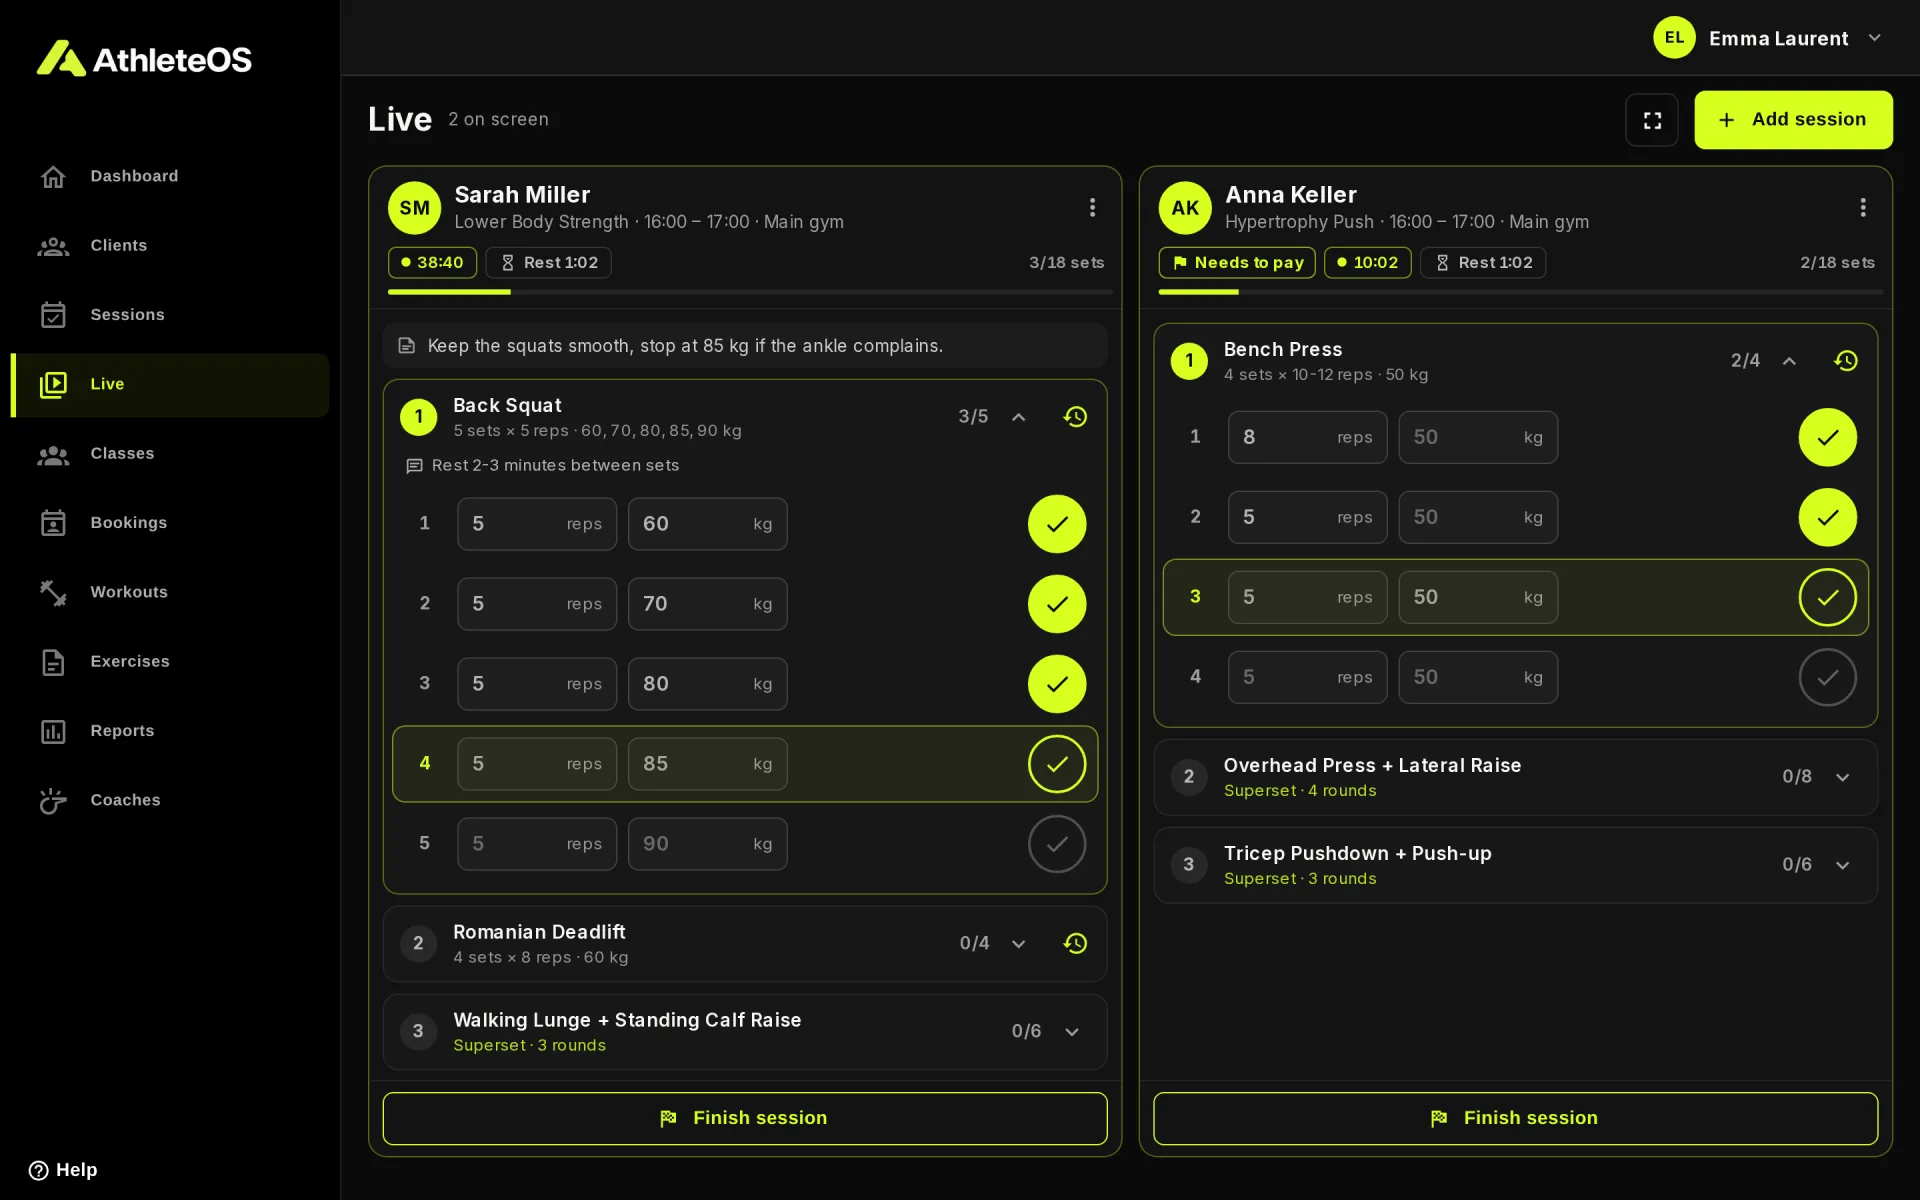Open Workouts in the sidebar
Viewport: 1920px width, 1200px height.
tap(170, 593)
